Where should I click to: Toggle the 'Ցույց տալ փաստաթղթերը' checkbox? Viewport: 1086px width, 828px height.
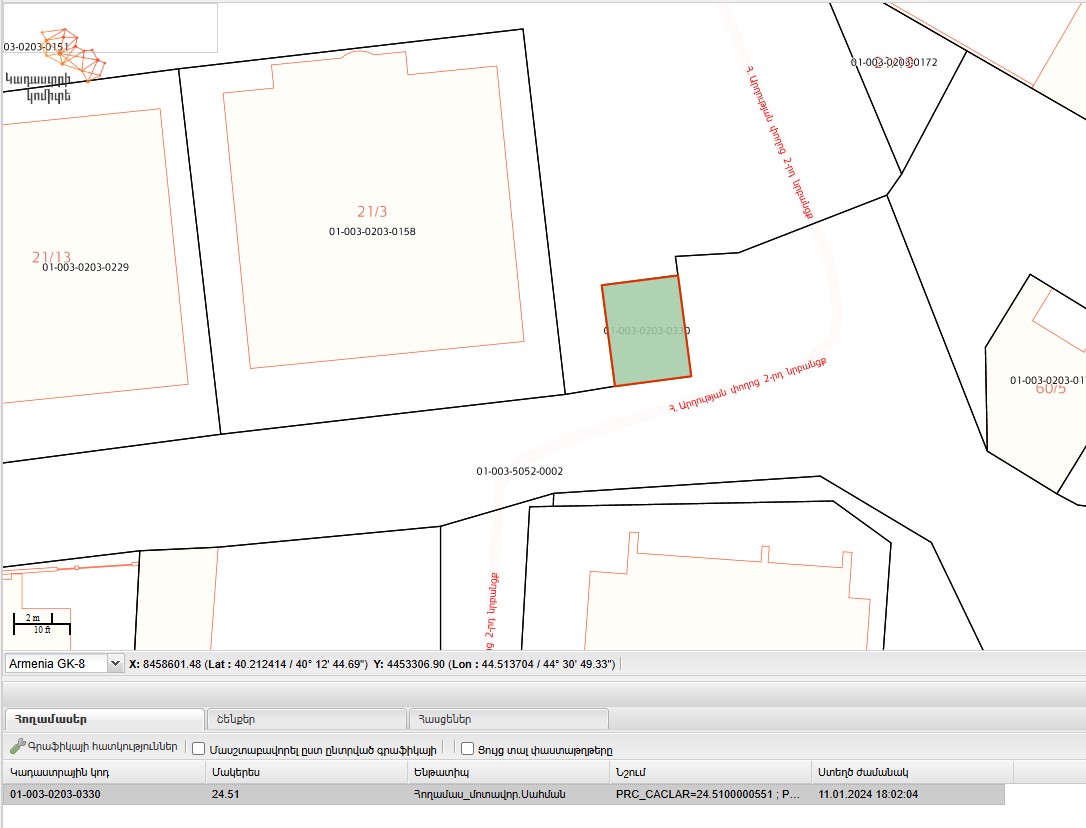[x=467, y=748]
